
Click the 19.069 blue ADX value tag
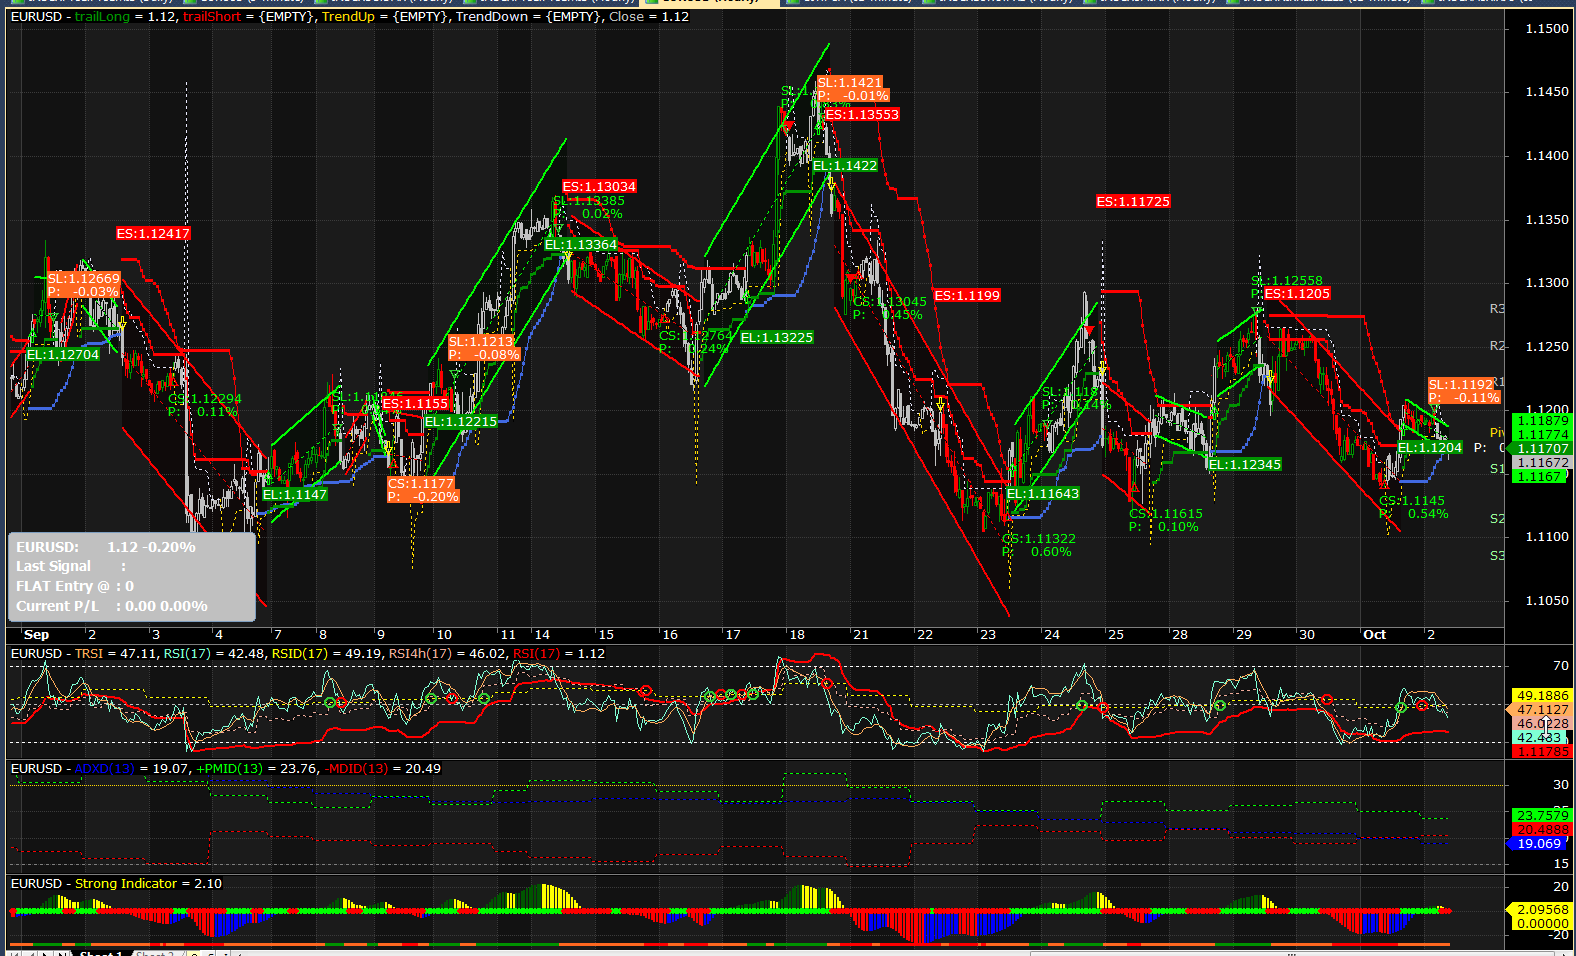click(1538, 843)
